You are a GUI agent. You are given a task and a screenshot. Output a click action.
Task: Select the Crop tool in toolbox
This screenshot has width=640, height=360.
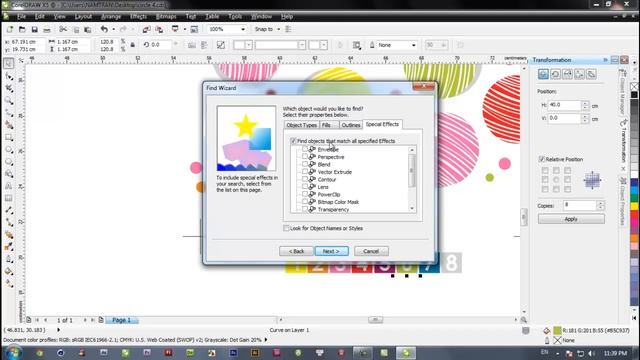click(9, 88)
